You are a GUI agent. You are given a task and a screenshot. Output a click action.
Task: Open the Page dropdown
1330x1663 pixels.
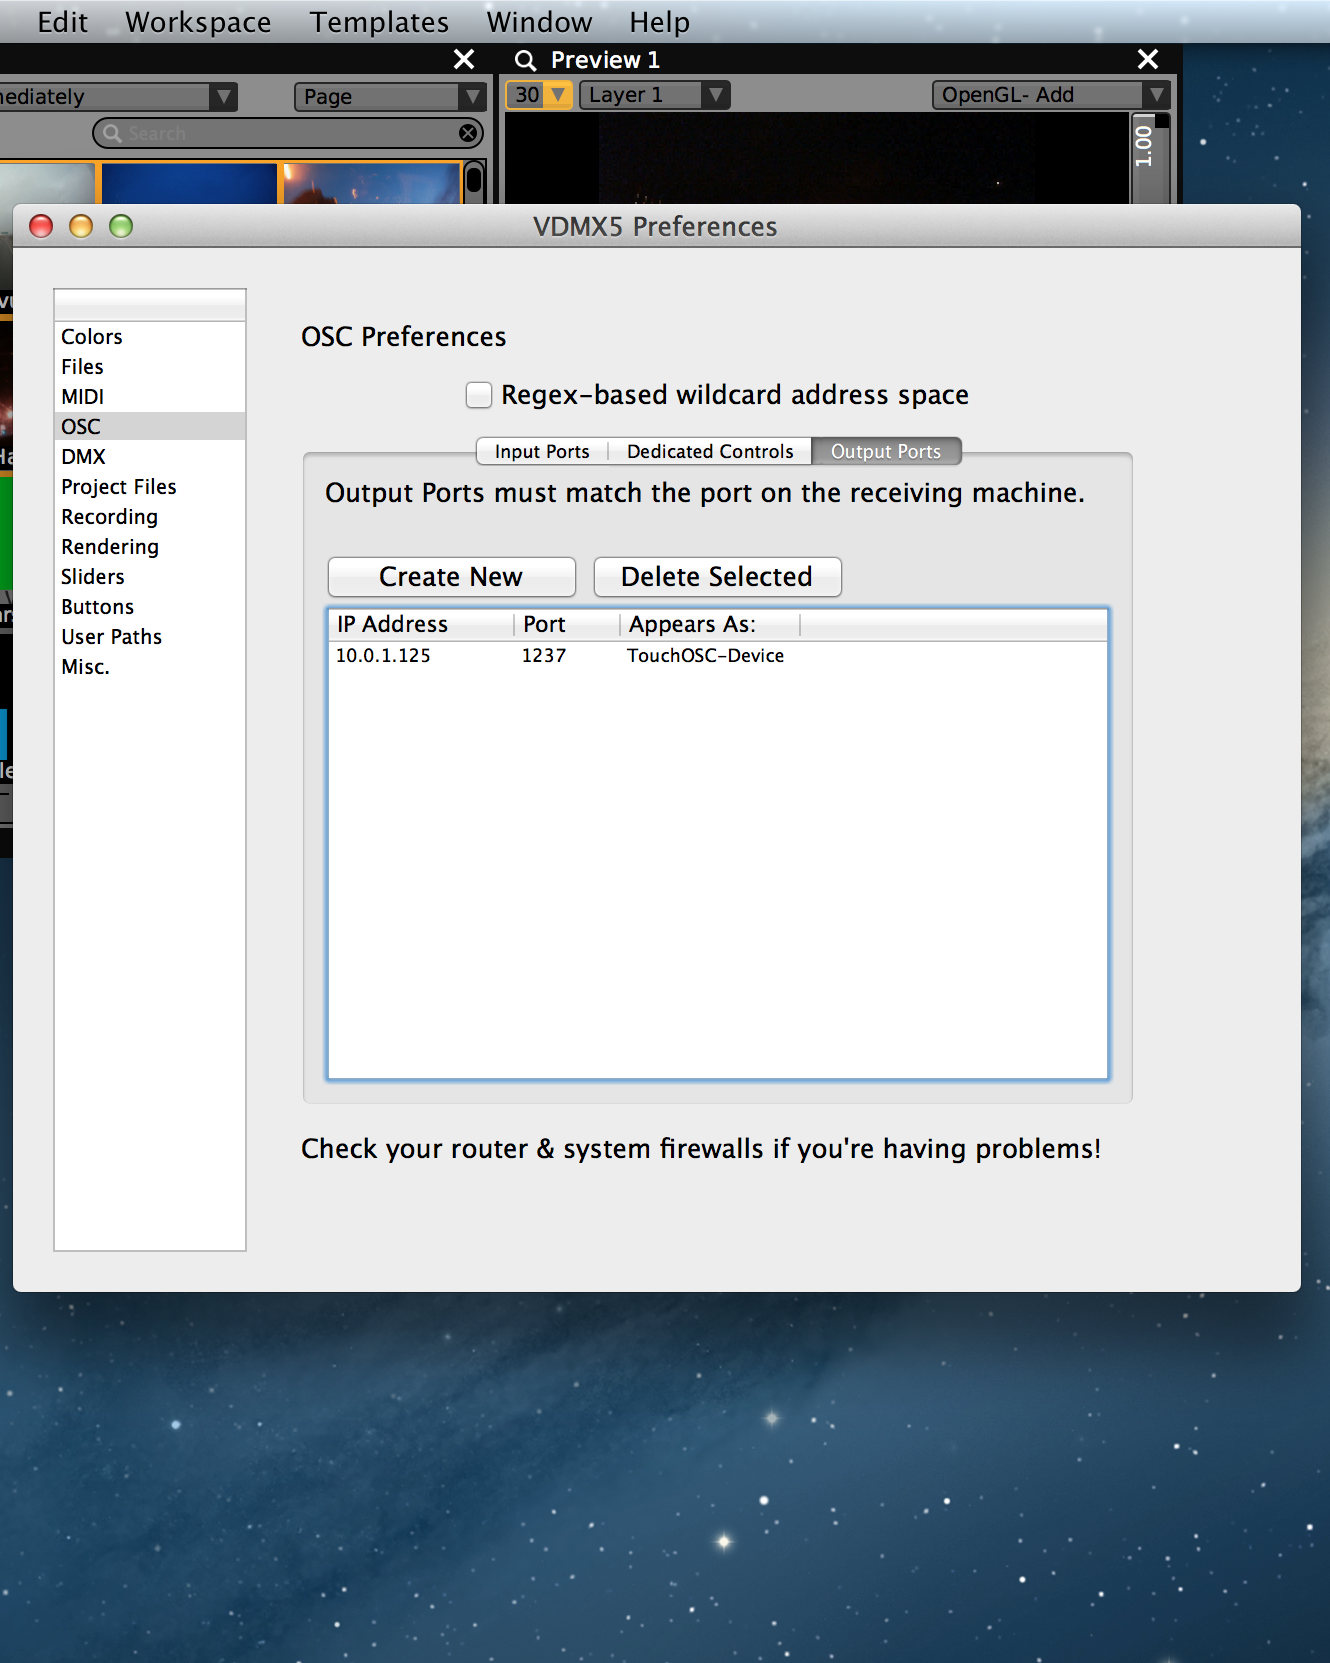(390, 97)
